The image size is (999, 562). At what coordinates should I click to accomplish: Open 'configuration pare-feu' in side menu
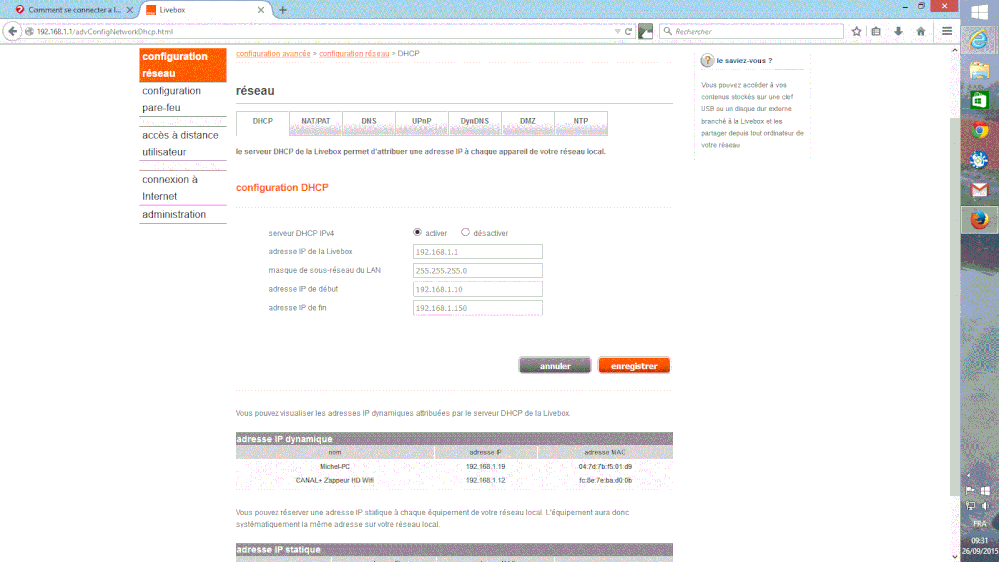[183, 99]
